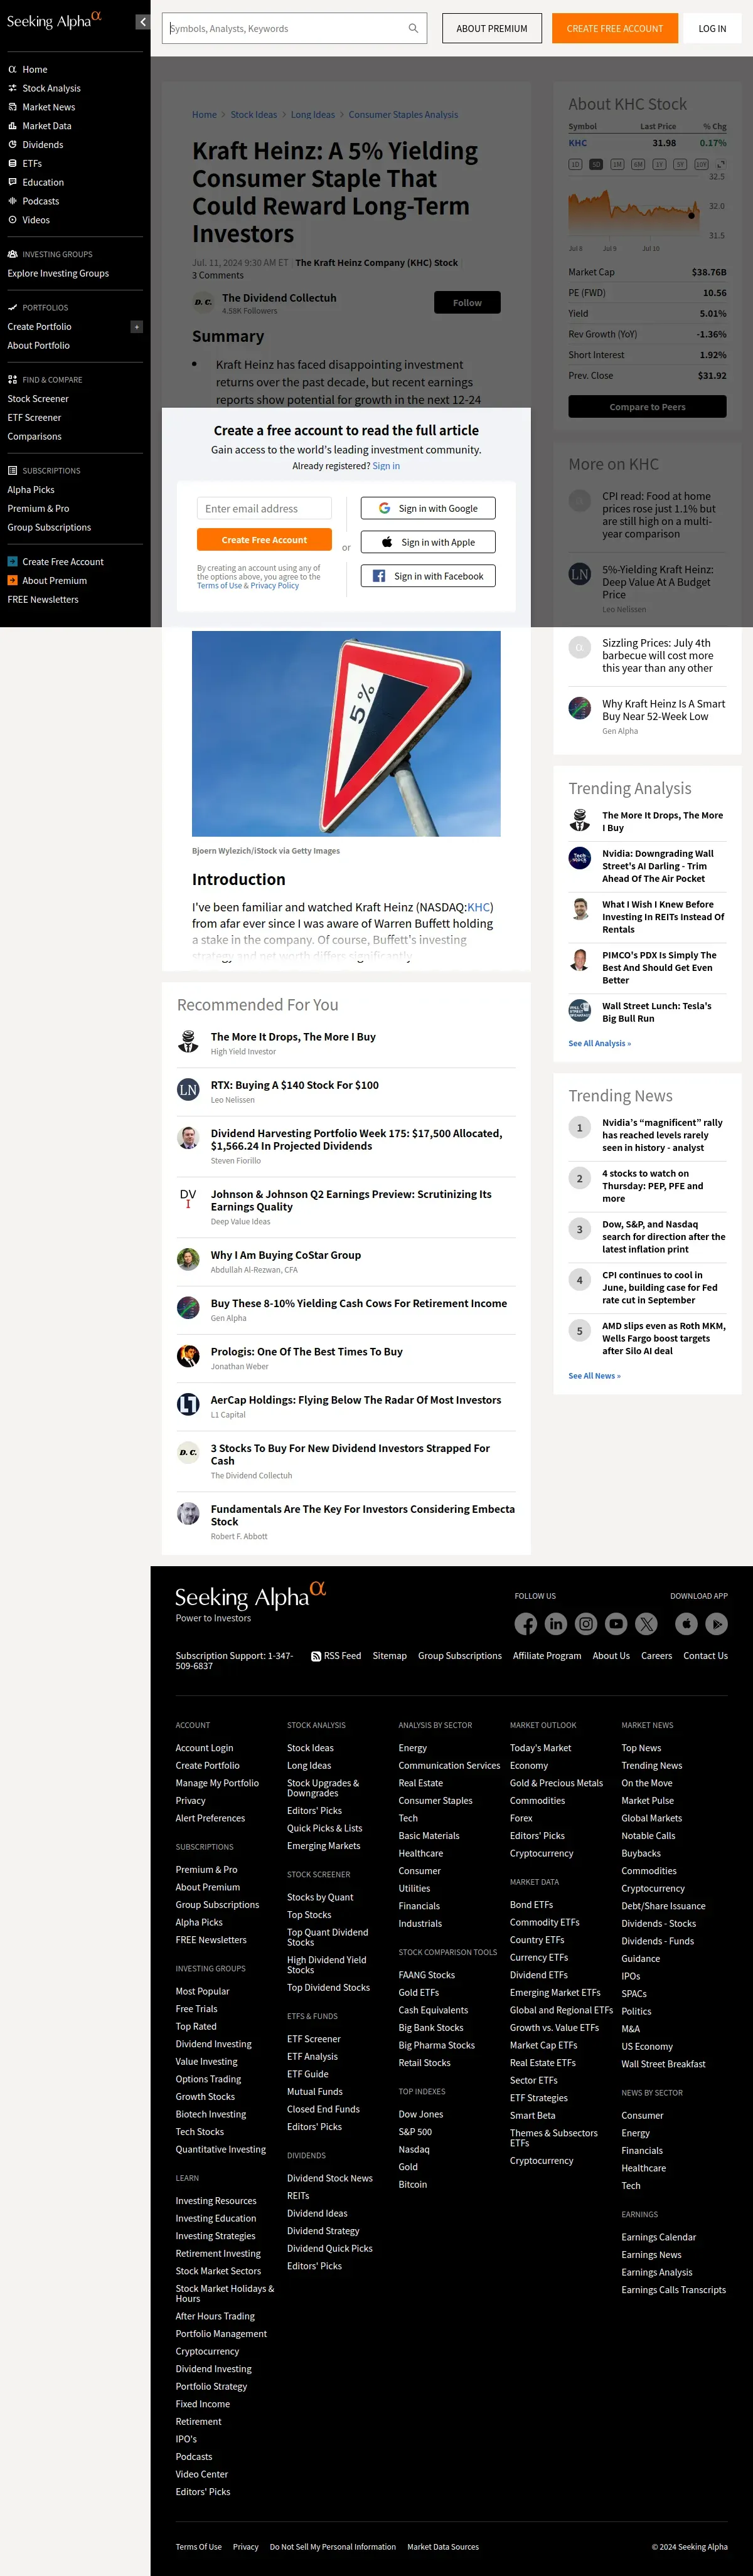Open ETFs sidebar item
The width and height of the screenshot is (753, 2576).
click(x=32, y=163)
